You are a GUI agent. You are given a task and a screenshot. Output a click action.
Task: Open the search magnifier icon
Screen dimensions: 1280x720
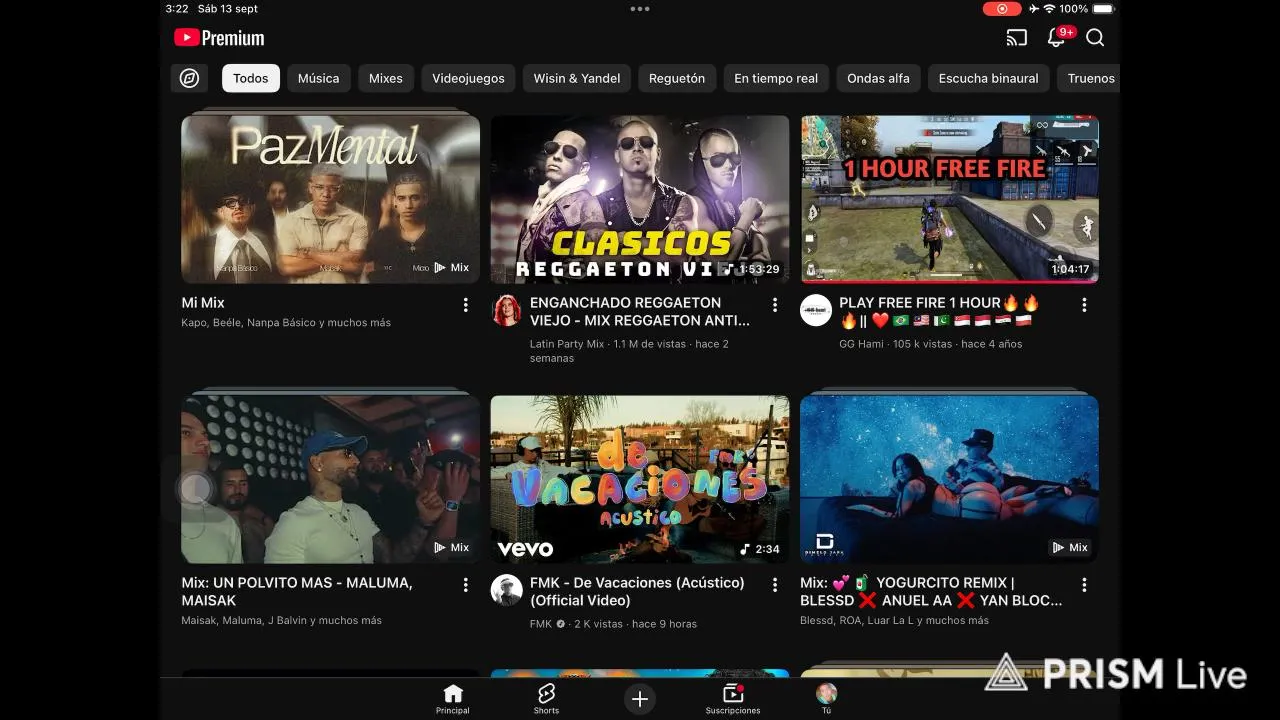tap(1095, 38)
